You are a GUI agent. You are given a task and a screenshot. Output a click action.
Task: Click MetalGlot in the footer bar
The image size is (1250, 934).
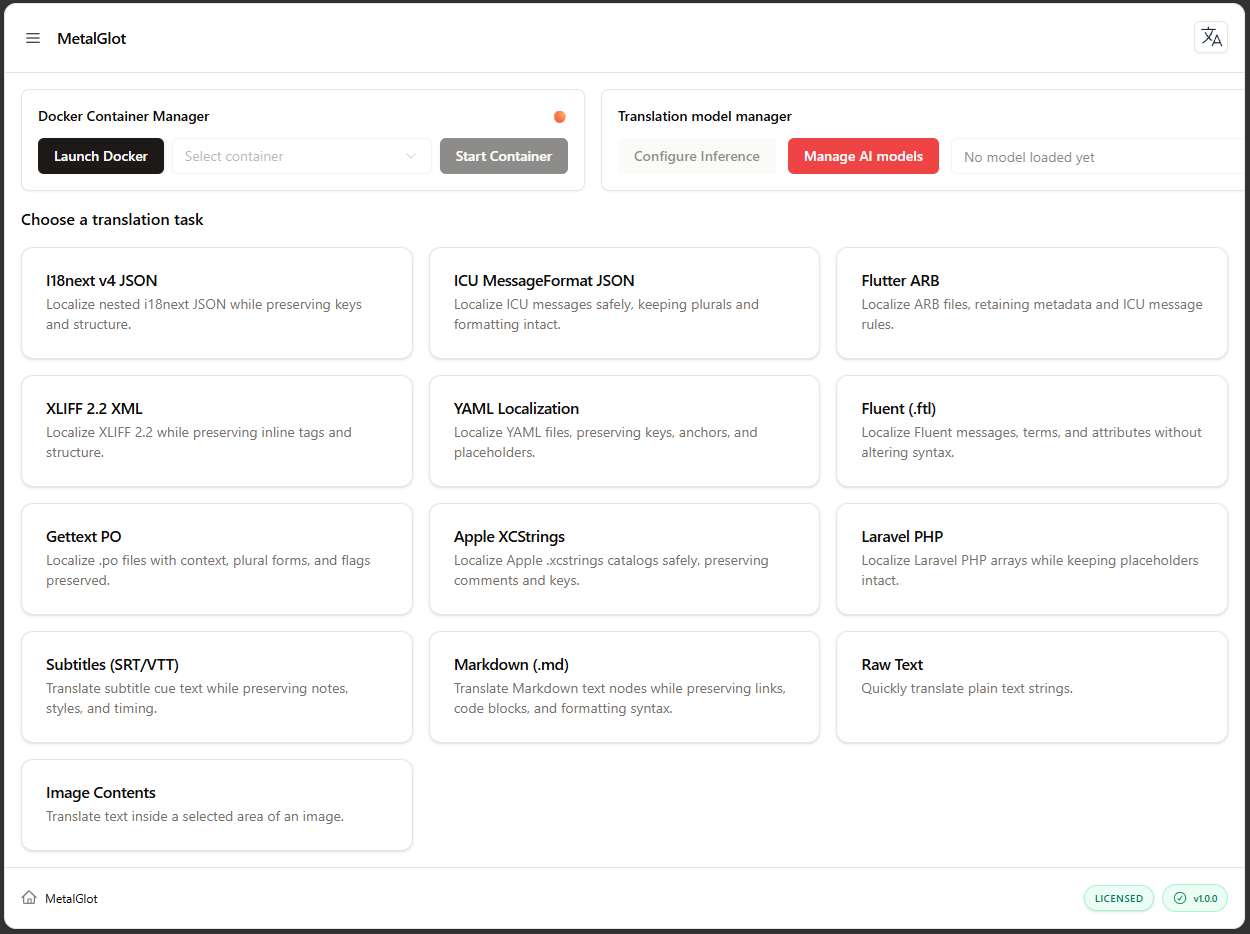click(70, 898)
